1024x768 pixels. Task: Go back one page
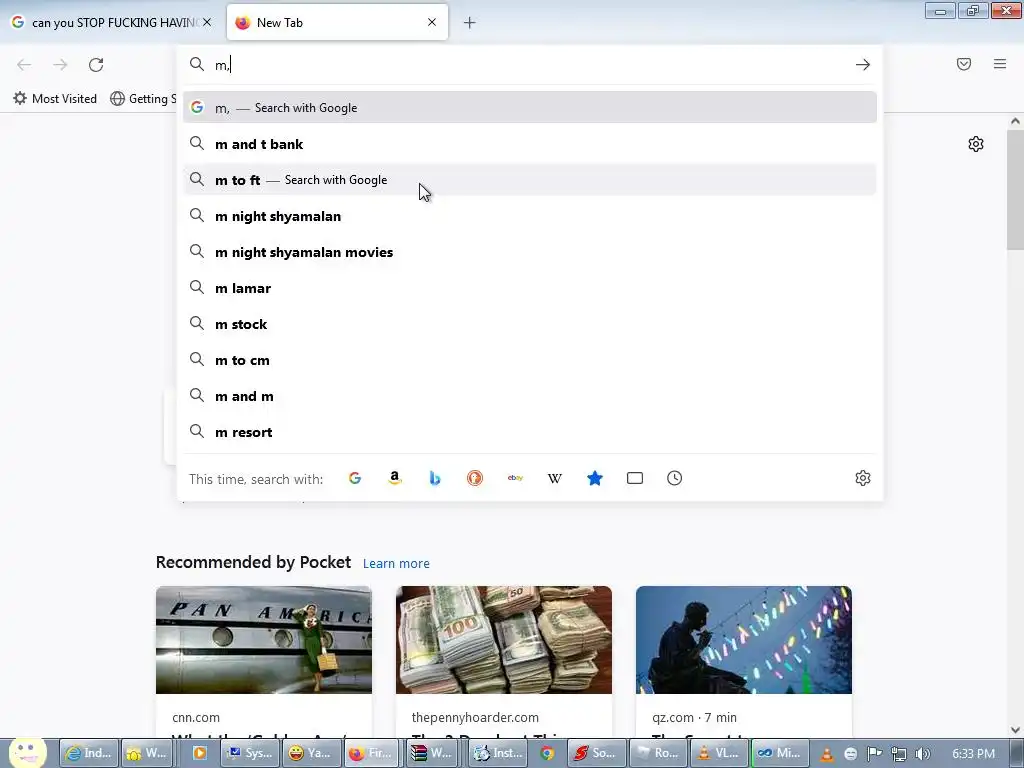pyautogui.click(x=24, y=64)
